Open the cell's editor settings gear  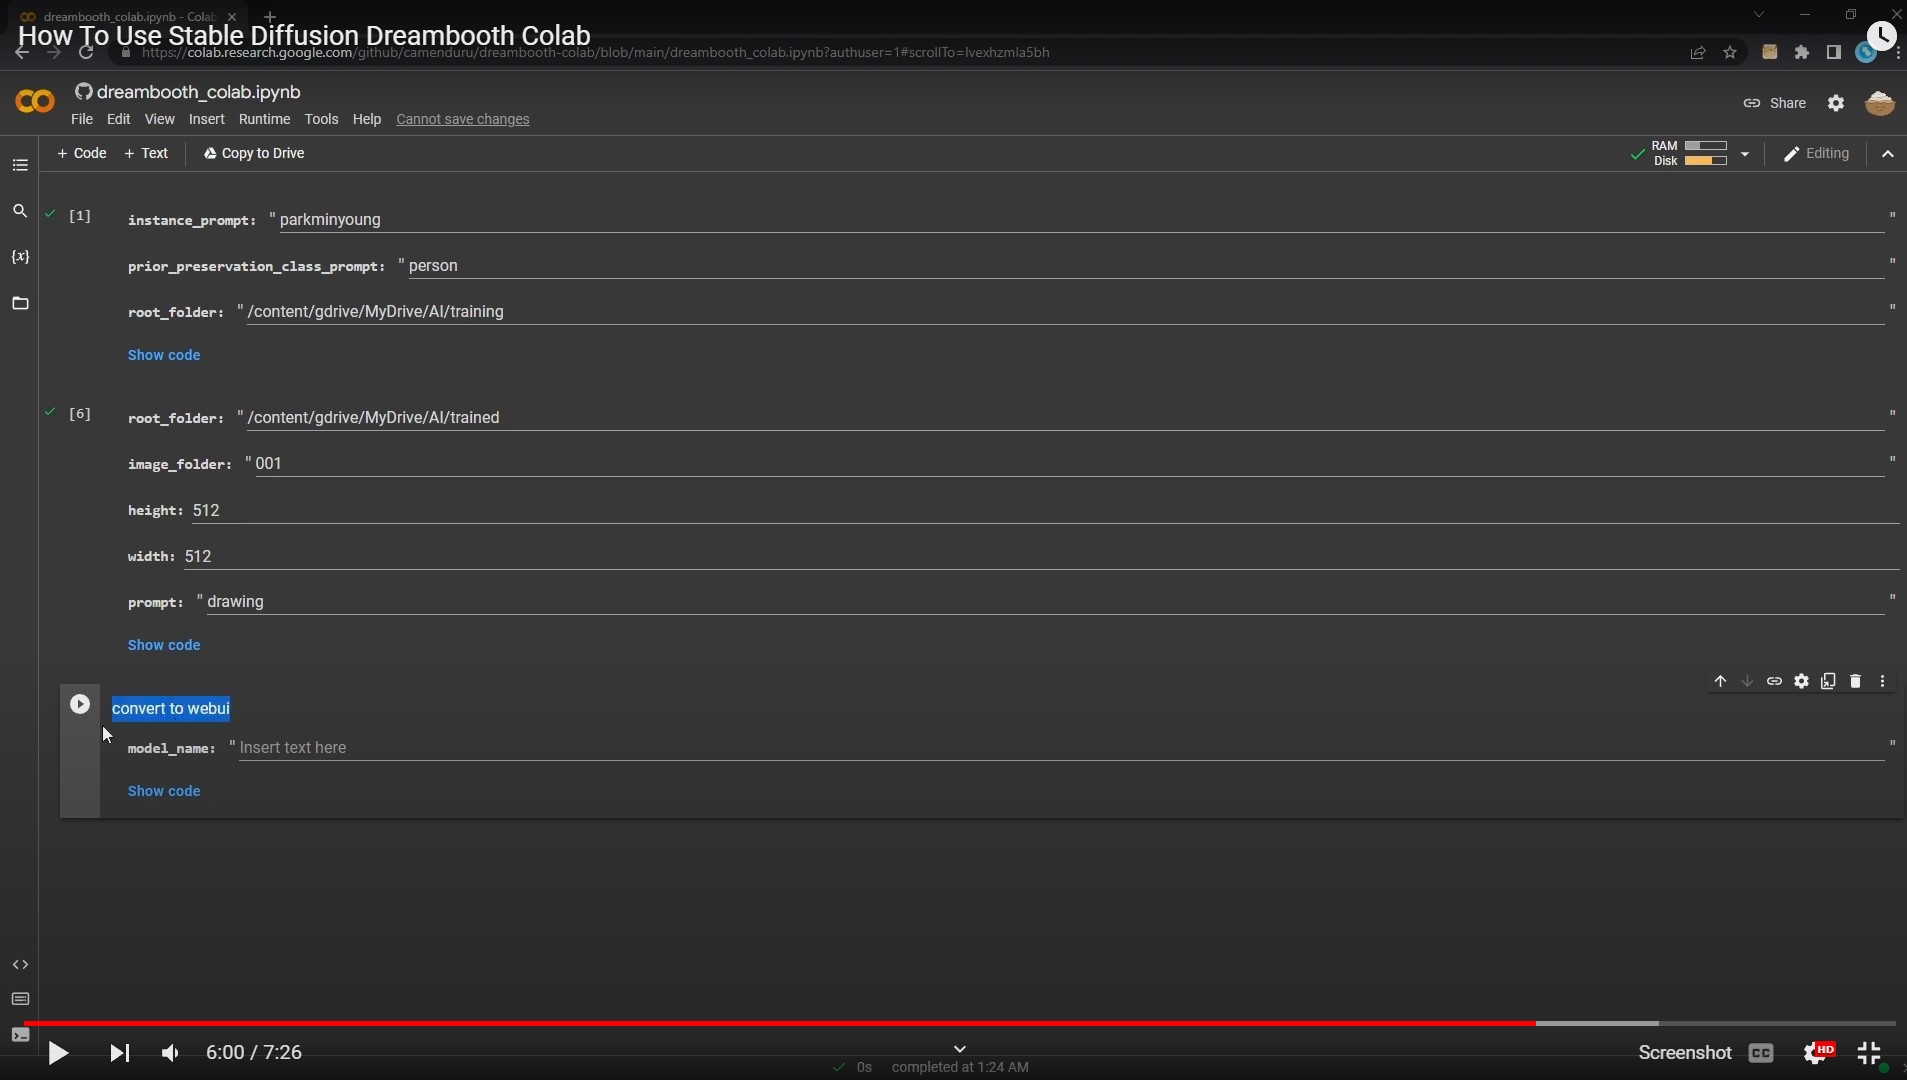pos(1801,681)
